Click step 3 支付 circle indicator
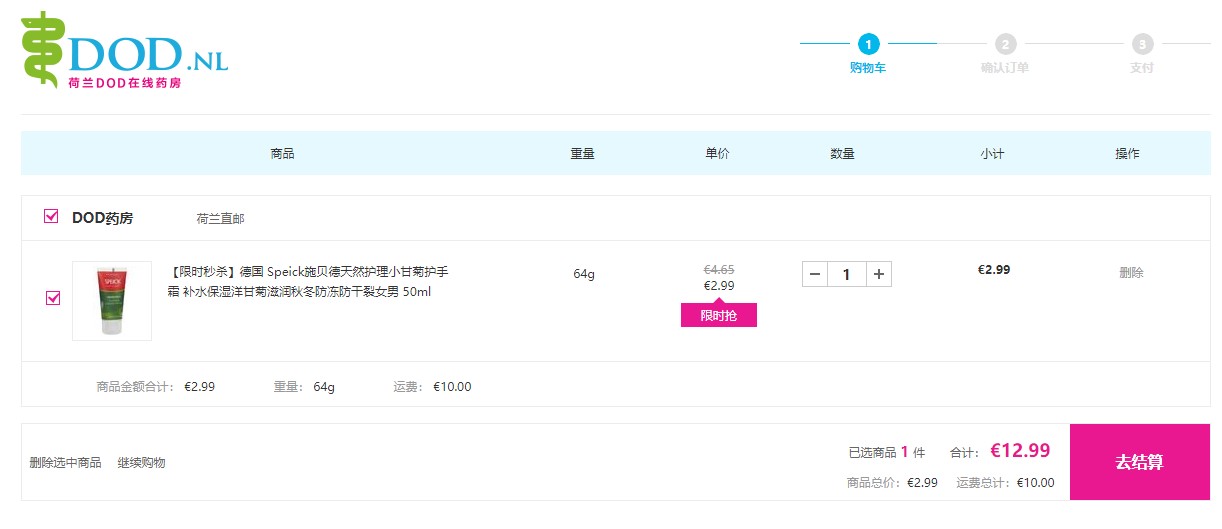The width and height of the screenshot is (1222, 529). tap(1142, 44)
